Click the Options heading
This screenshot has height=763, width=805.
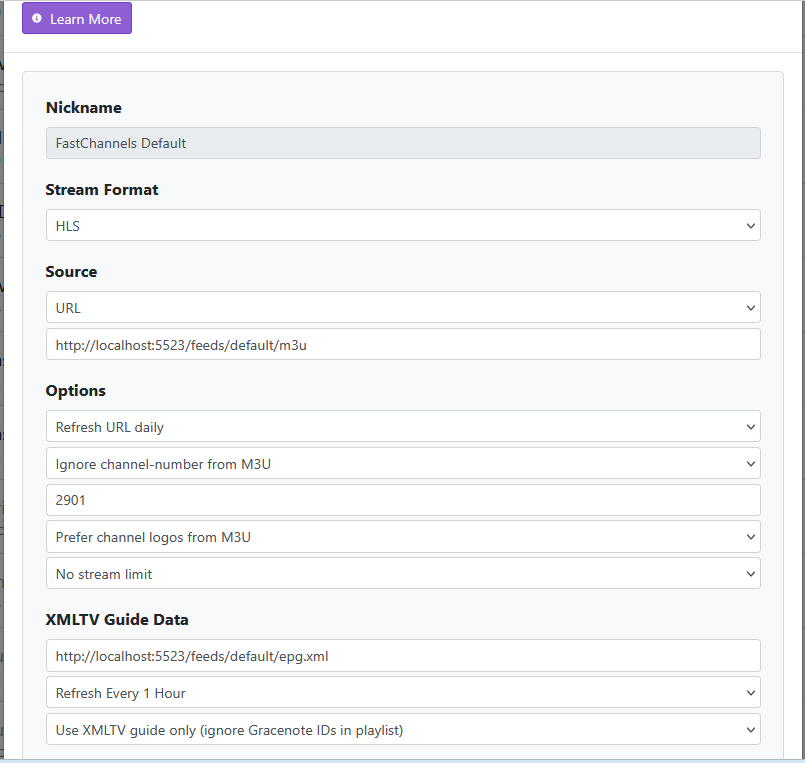(75, 391)
